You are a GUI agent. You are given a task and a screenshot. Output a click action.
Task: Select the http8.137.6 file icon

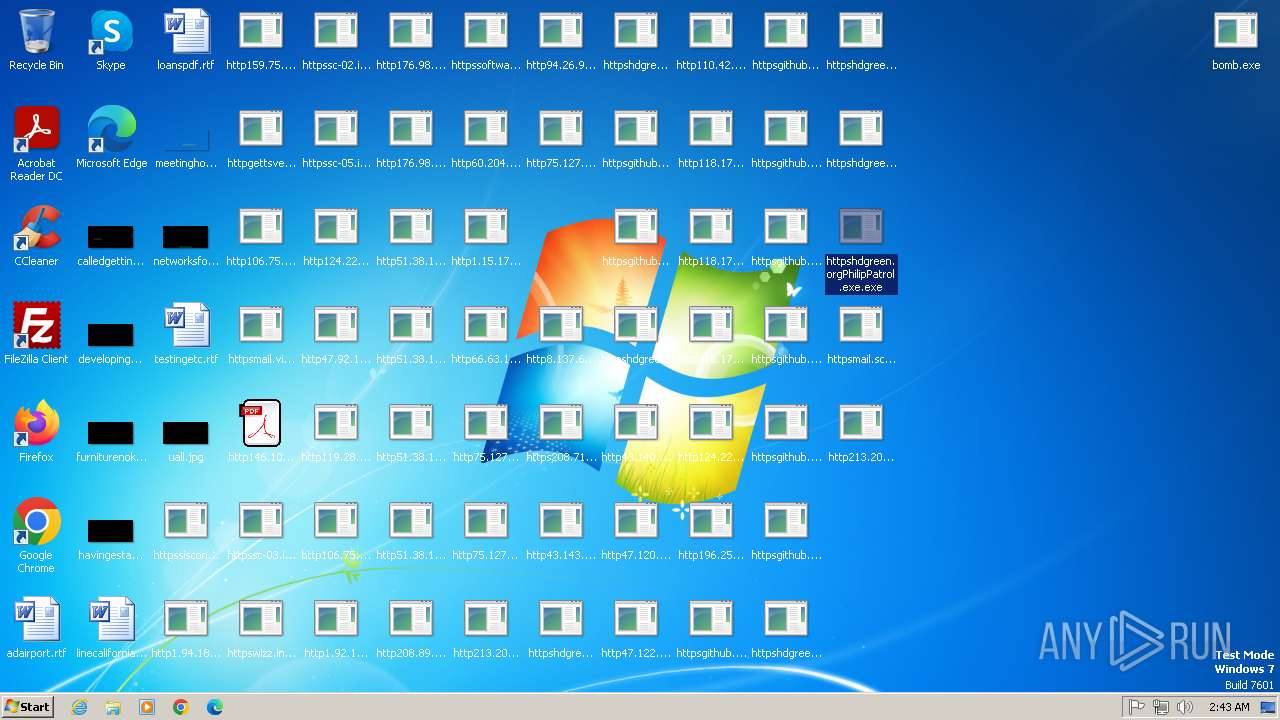click(561, 334)
